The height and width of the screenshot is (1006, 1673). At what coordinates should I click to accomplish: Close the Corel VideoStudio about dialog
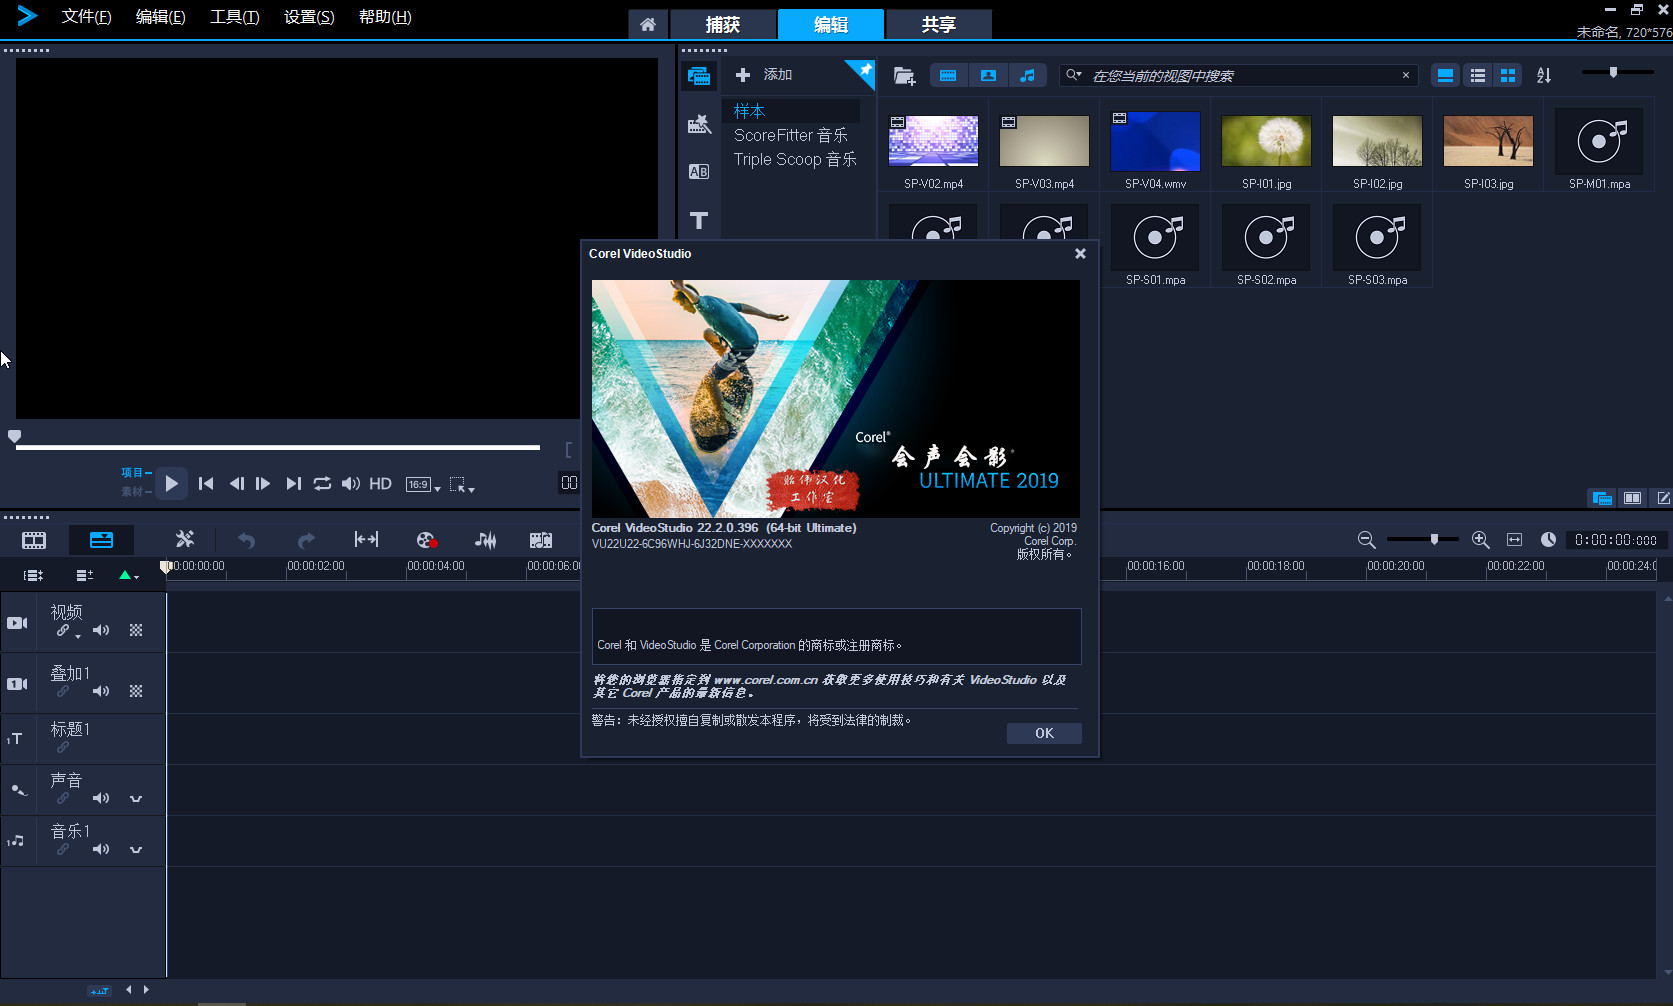point(1080,254)
